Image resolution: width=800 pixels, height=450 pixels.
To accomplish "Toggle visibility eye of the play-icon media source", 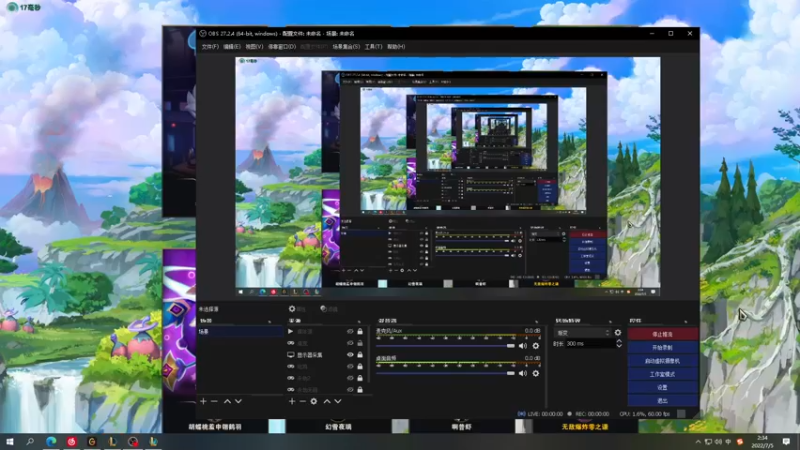I will (x=350, y=332).
